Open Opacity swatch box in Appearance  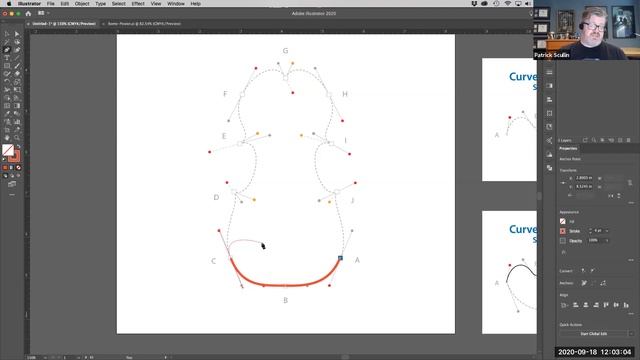coord(563,241)
